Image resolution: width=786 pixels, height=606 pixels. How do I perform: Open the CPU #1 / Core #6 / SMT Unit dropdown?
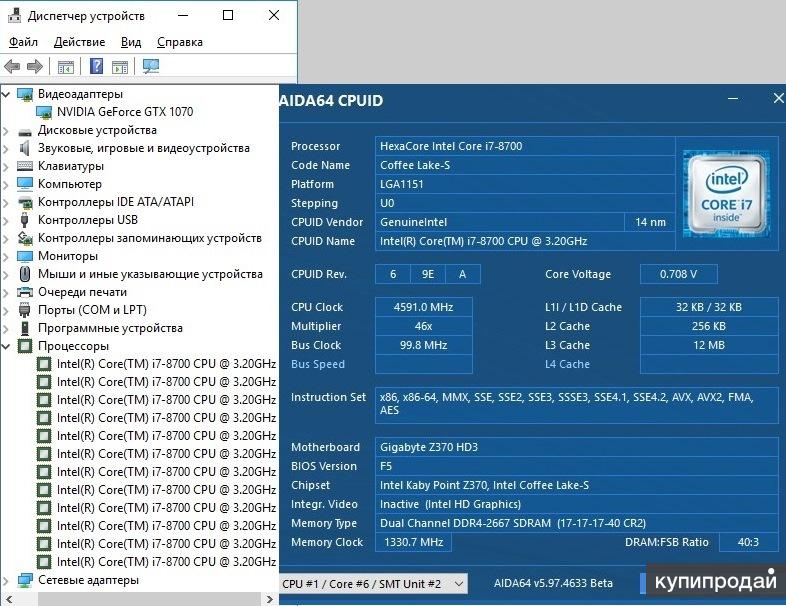373,584
